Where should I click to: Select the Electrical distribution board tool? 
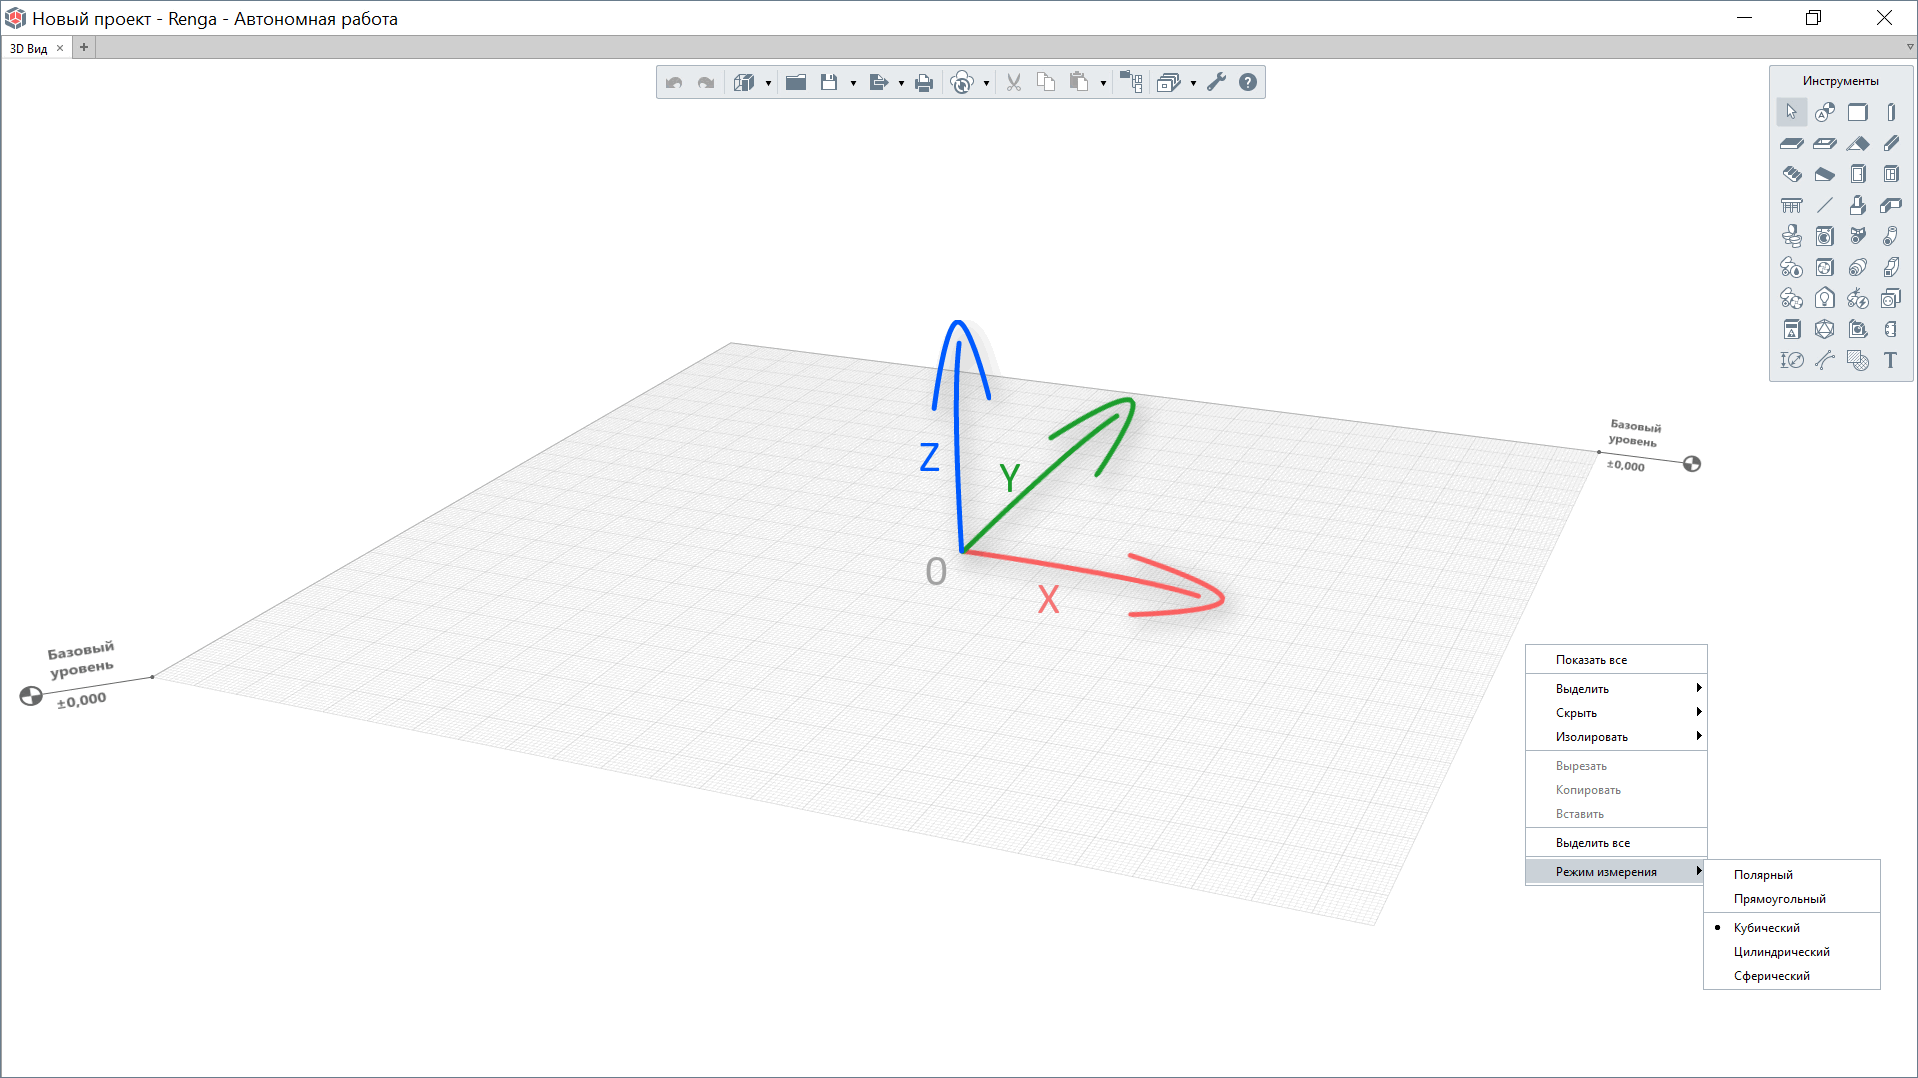pyautogui.click(x=1791, y=329)
